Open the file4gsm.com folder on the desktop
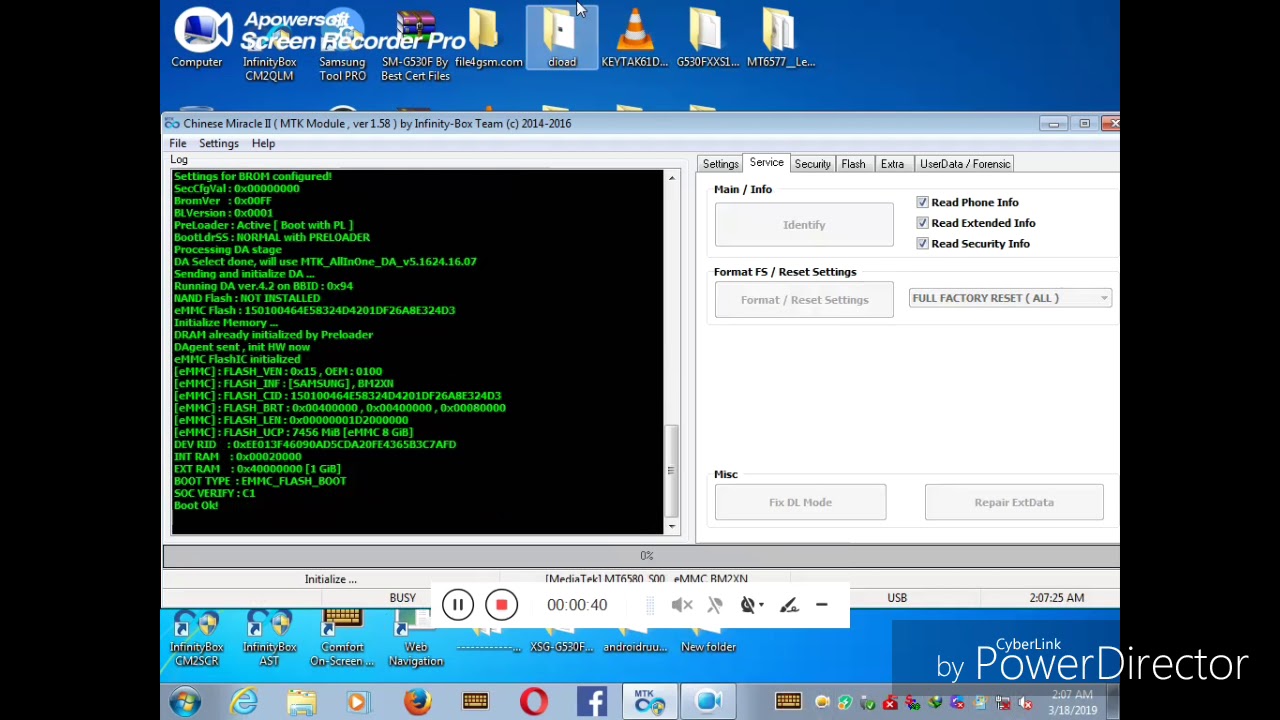The height and width of the screenshot is (720, 1280). click(488, 40)
